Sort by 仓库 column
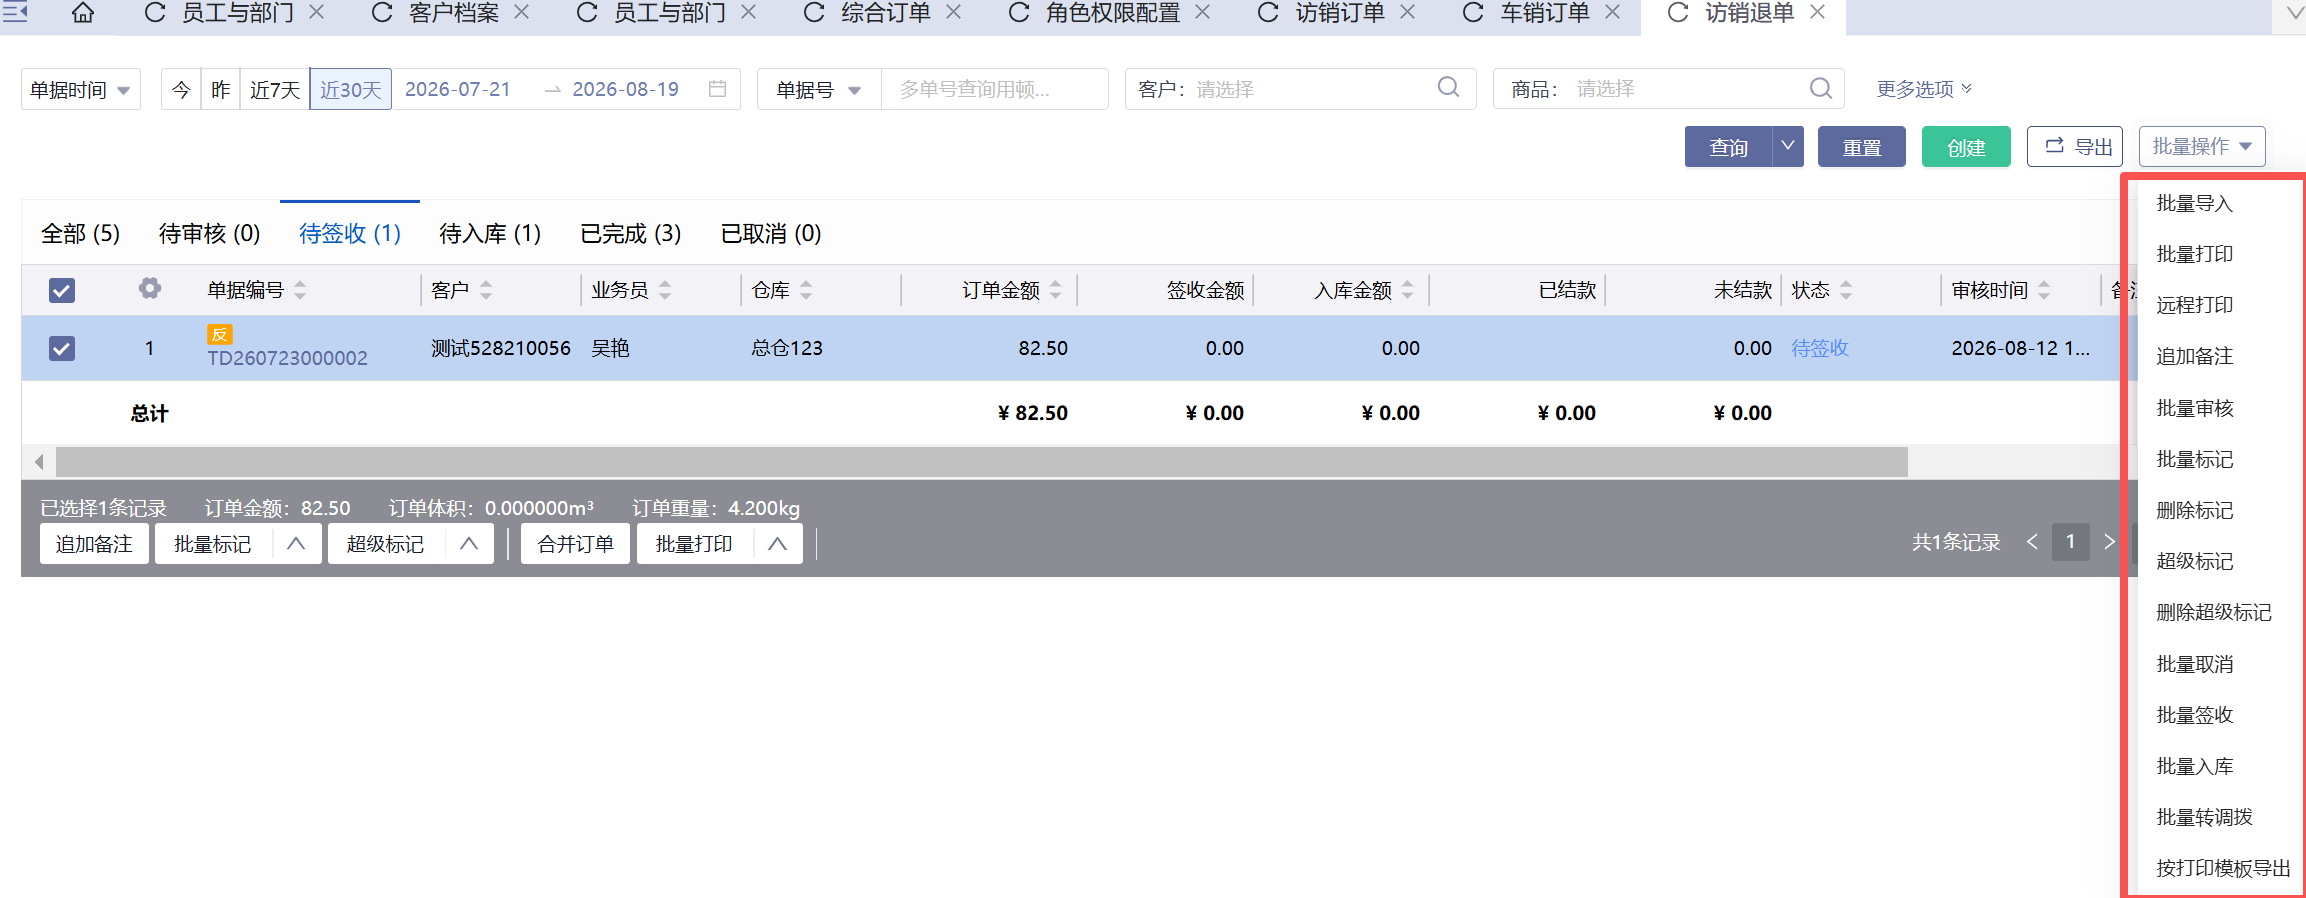 (x=806, y=290)
